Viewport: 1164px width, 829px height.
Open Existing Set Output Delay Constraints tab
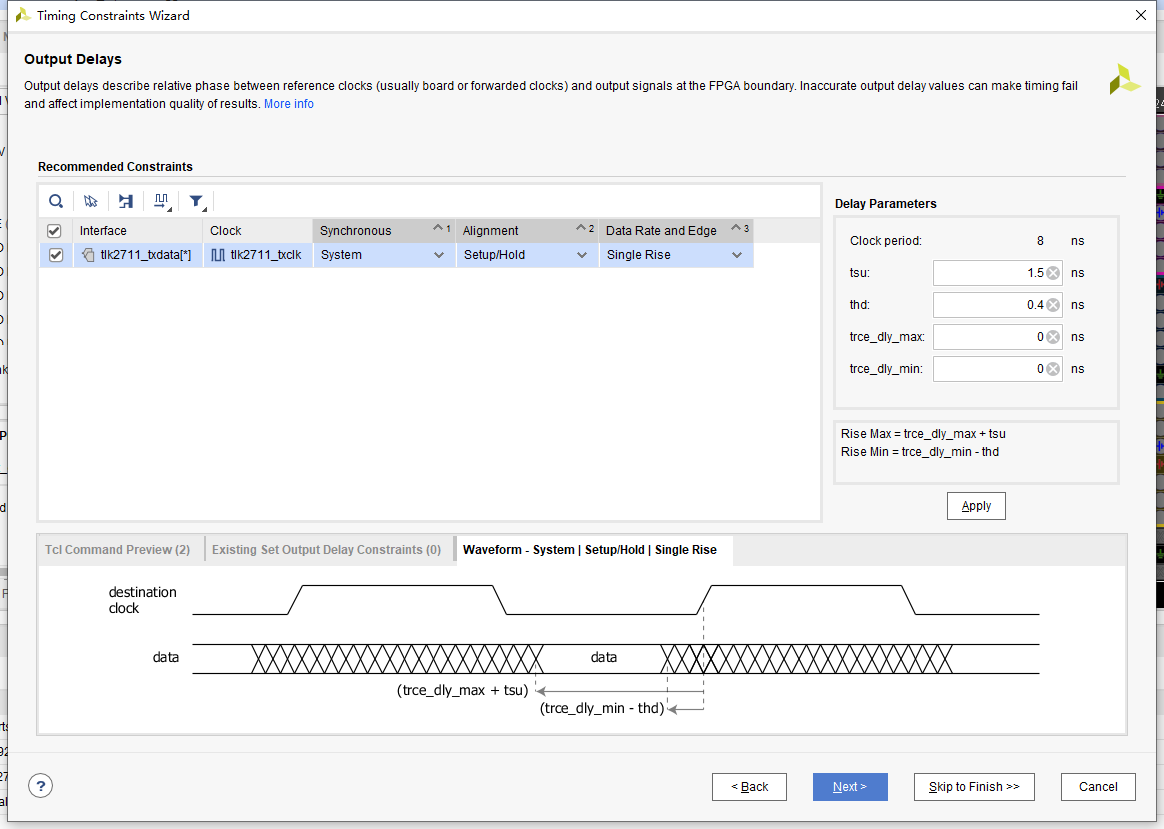click(326, 549)
